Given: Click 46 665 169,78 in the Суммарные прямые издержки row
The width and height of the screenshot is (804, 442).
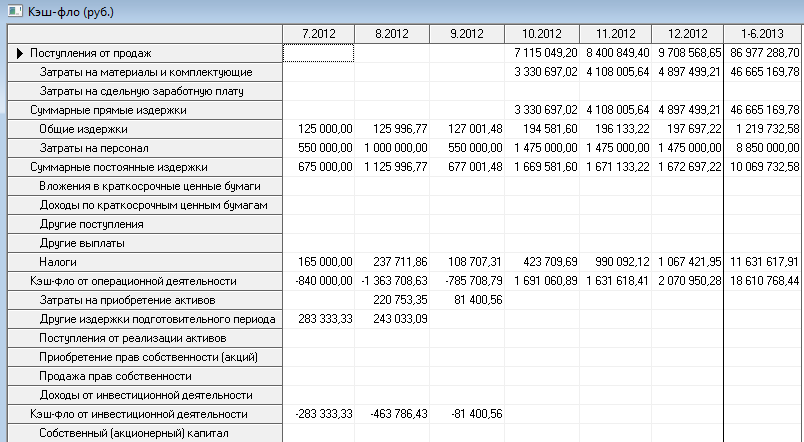Looking at the screenshot, I should pyautogui.click(x=765, y=110).
